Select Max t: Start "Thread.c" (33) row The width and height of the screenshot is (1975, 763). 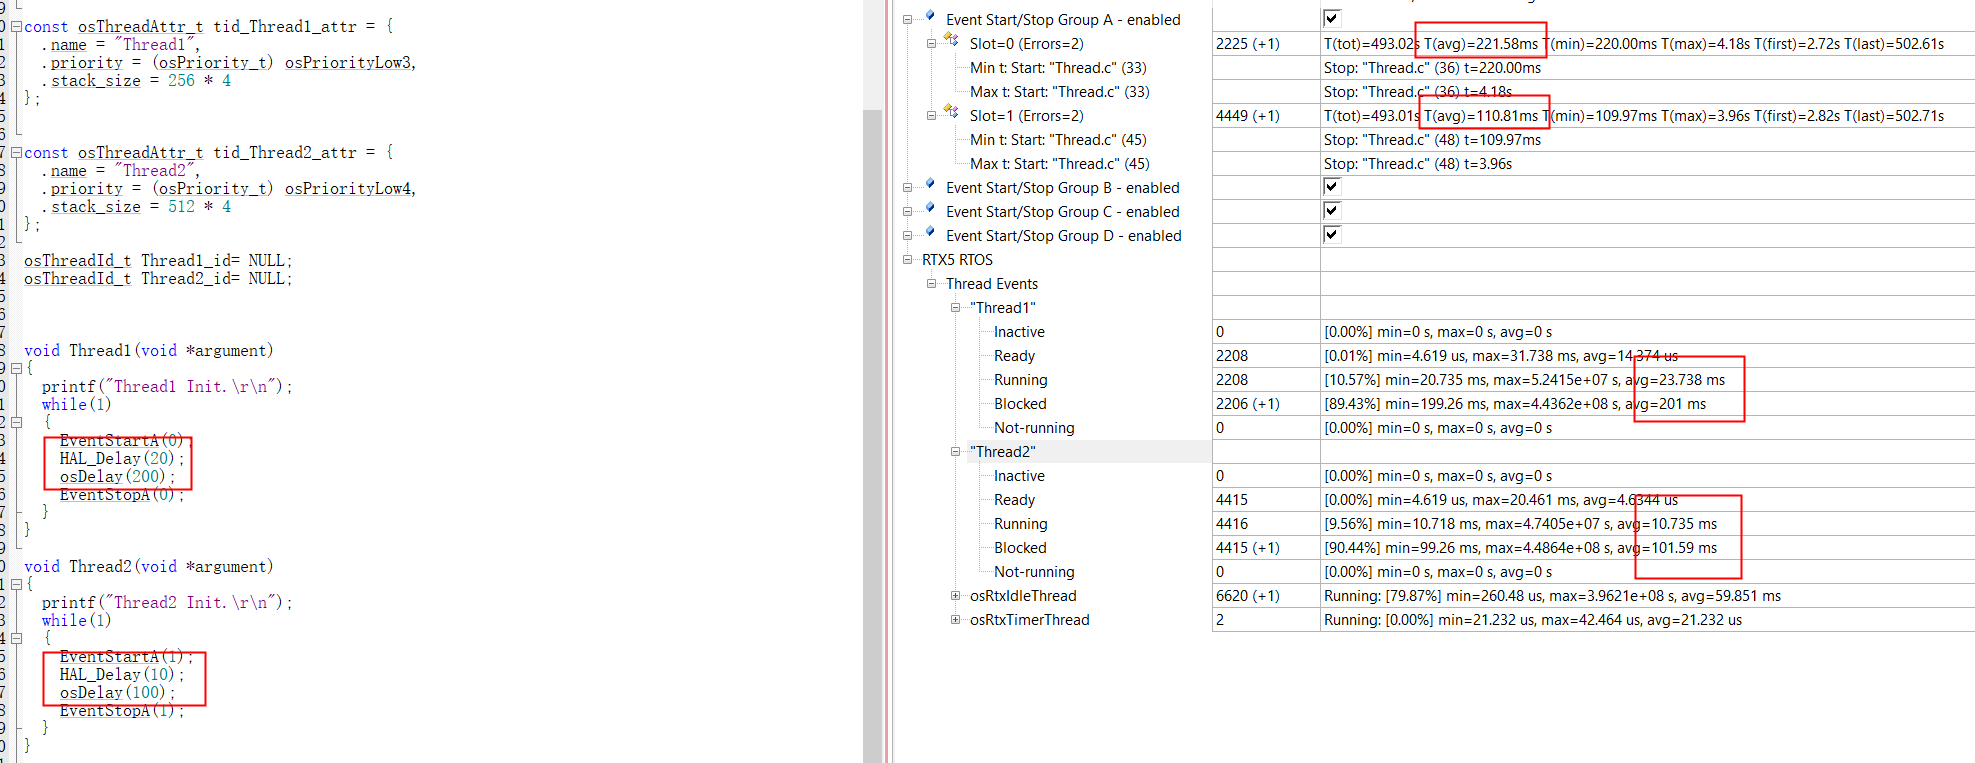coord(1059,92)
